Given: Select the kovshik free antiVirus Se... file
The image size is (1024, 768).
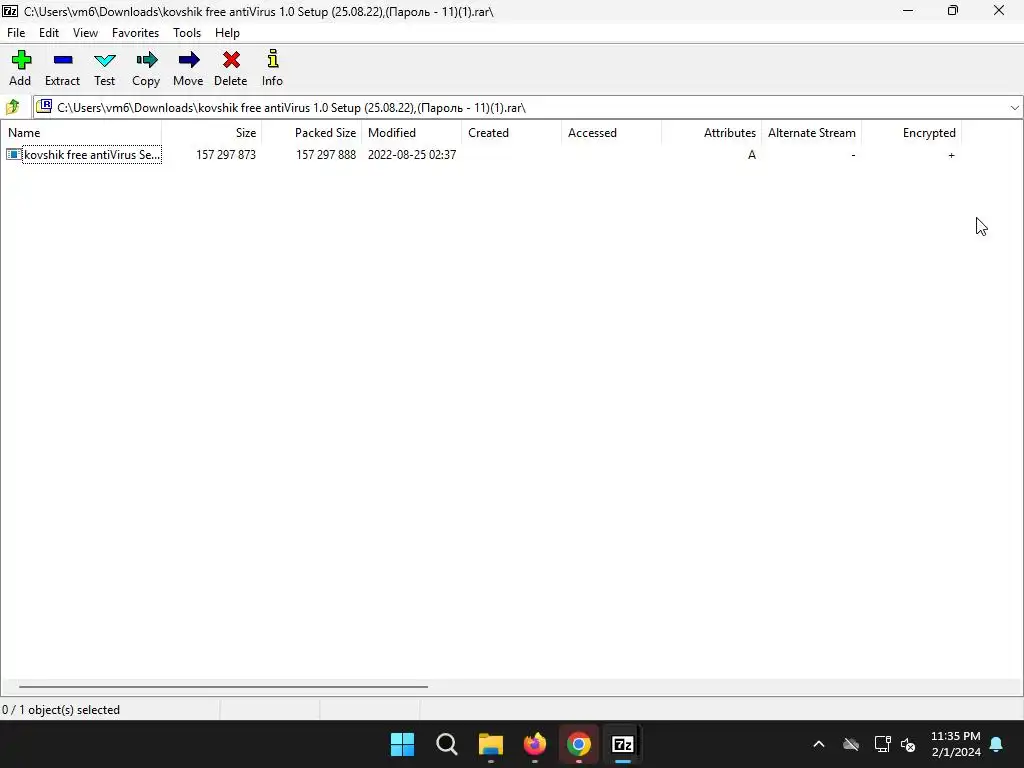Looking at the screenshot, I should tap(91, 155).
